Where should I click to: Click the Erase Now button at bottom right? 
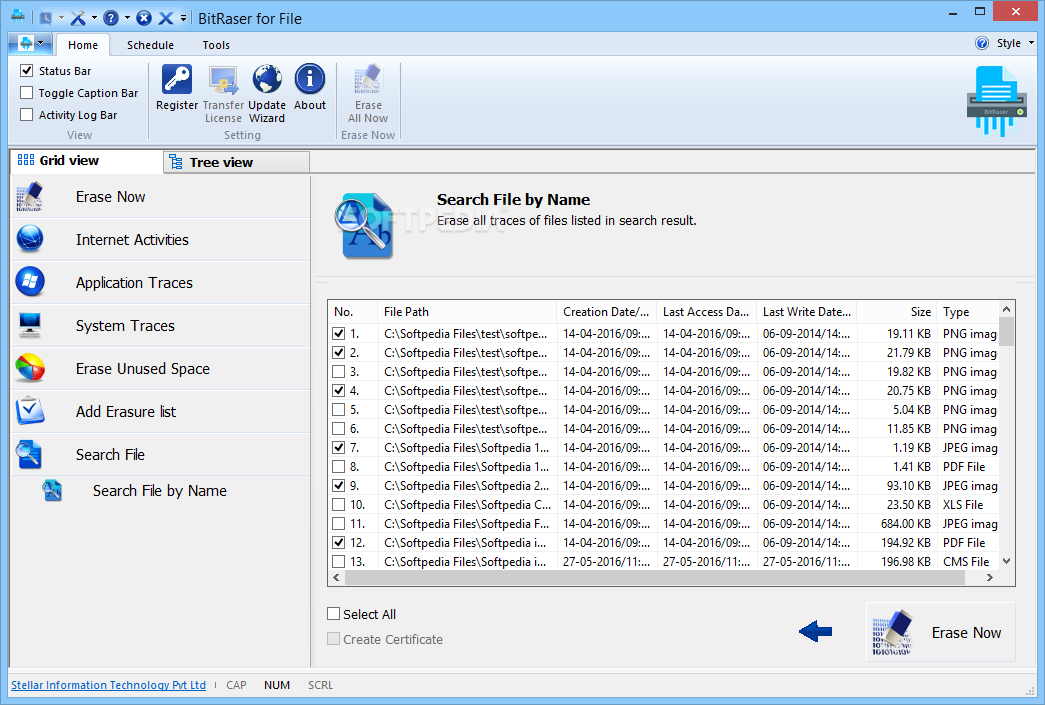coord(940,632)
